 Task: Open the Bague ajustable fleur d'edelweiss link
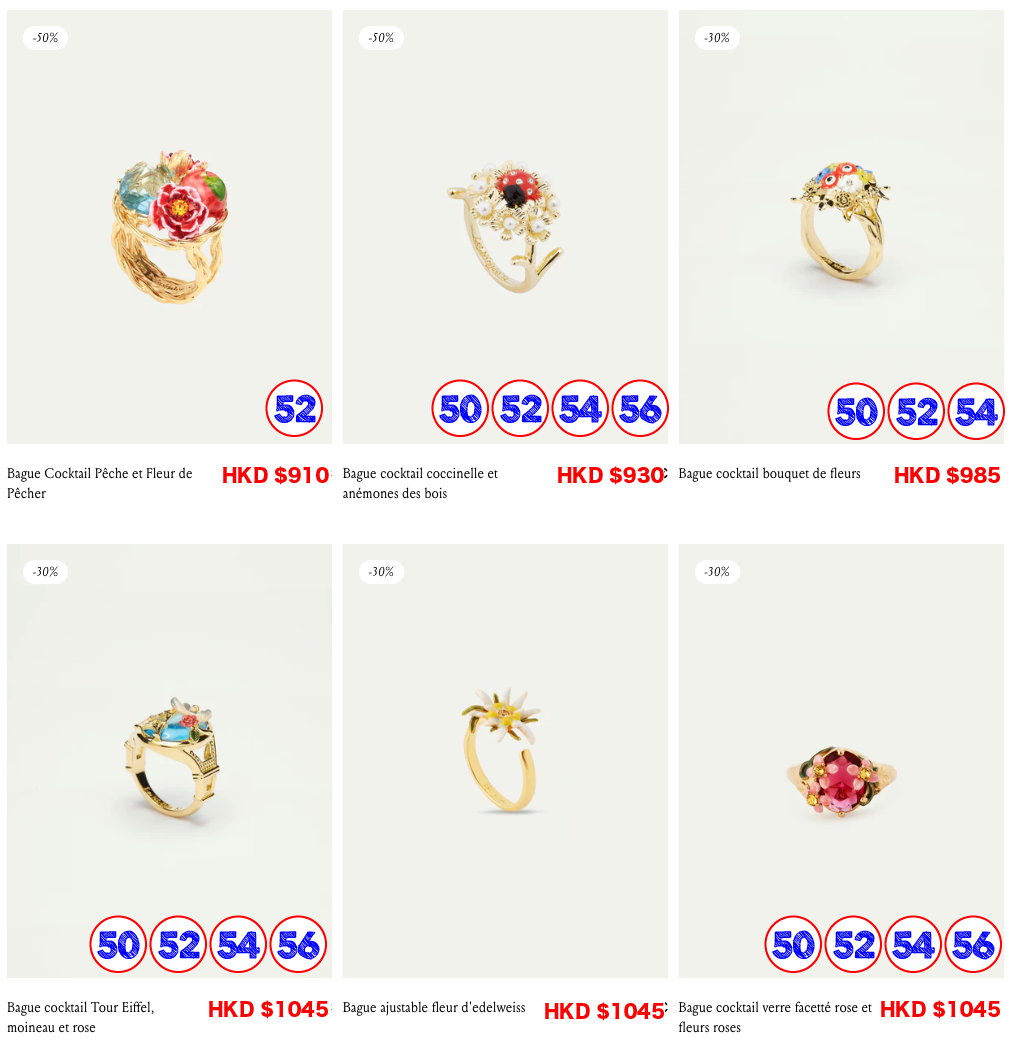pyautogui.click(x=434, y=1007)
